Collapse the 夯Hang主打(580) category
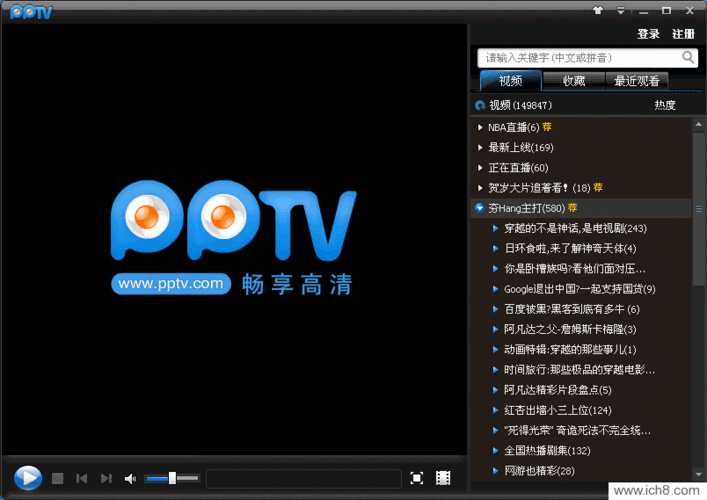 click(480, 208)
